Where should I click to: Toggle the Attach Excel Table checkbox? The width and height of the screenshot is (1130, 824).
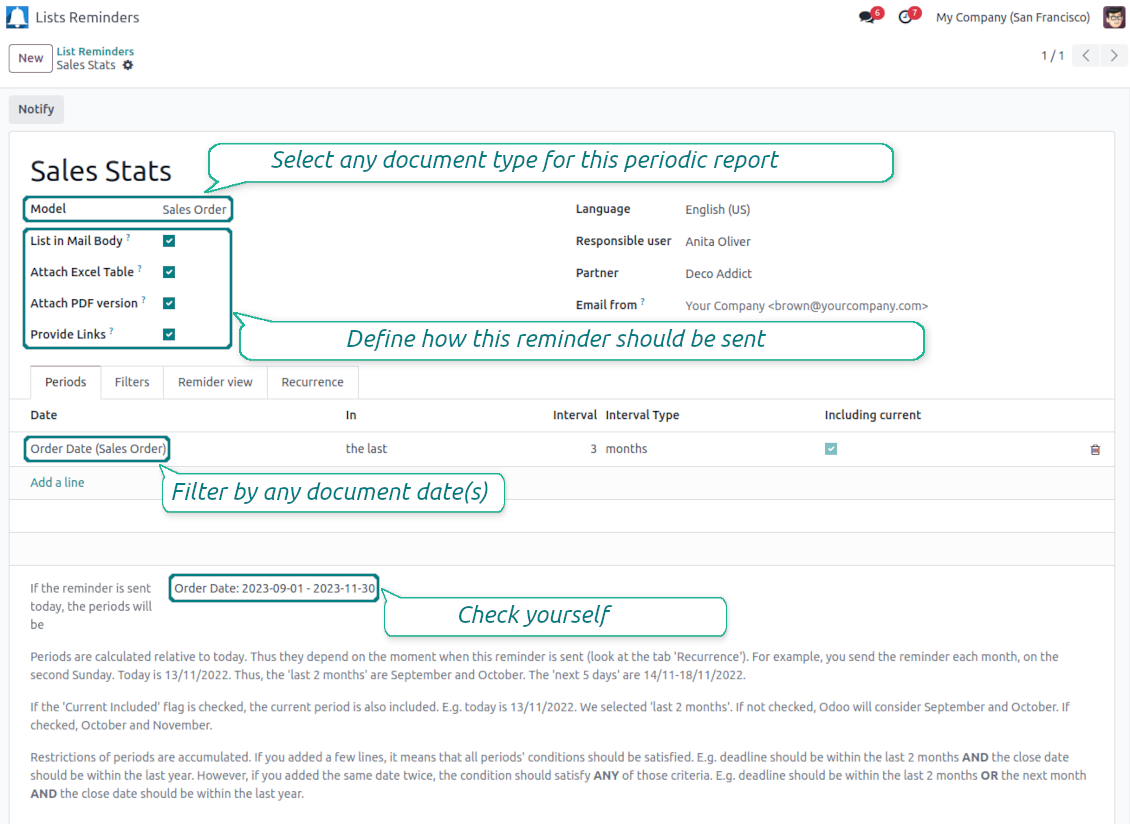(169, 272)
